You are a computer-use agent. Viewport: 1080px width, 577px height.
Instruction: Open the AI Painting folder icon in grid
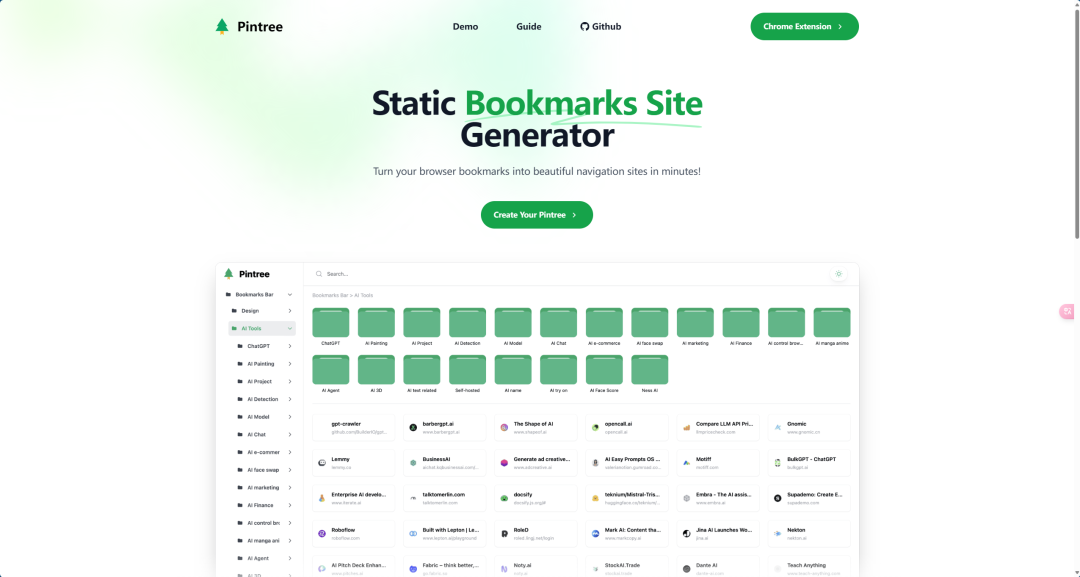pos(376,322)
